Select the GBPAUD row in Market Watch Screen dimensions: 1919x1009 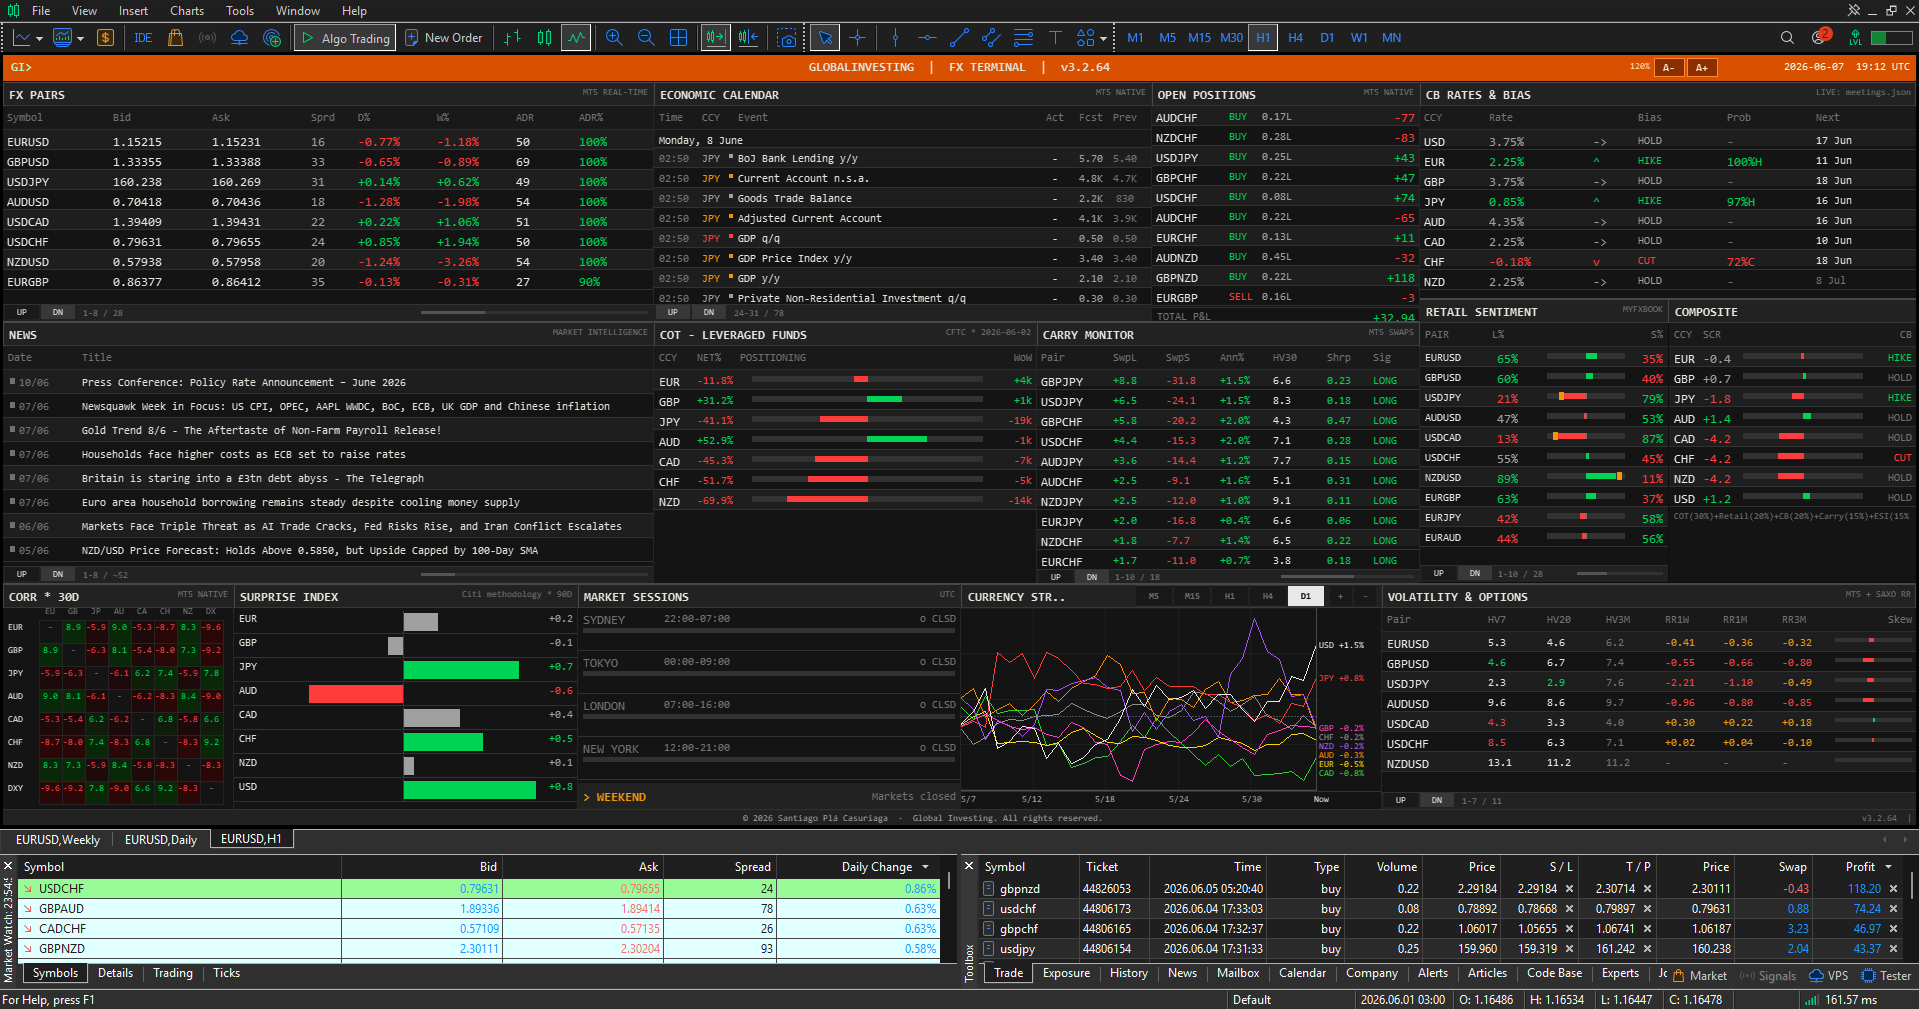tap(478, 909)
